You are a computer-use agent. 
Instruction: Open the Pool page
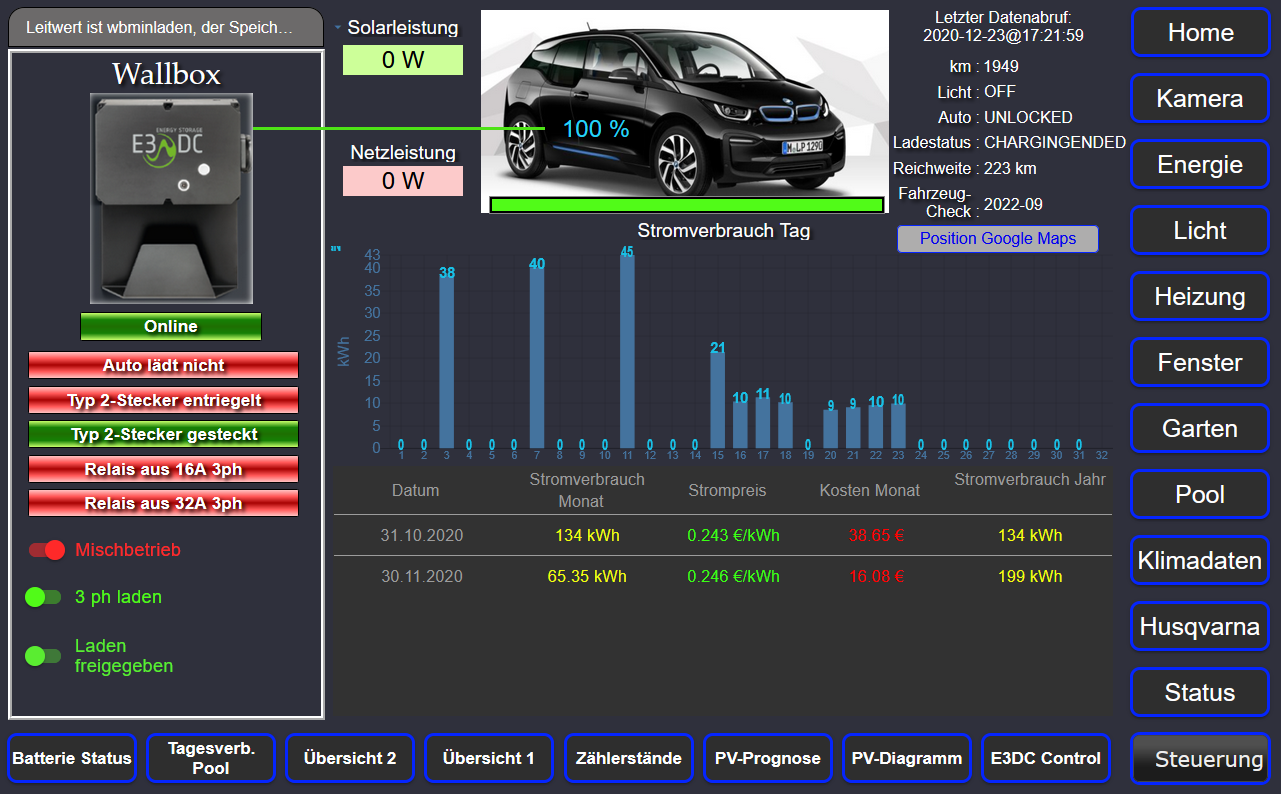(1200, 494)
